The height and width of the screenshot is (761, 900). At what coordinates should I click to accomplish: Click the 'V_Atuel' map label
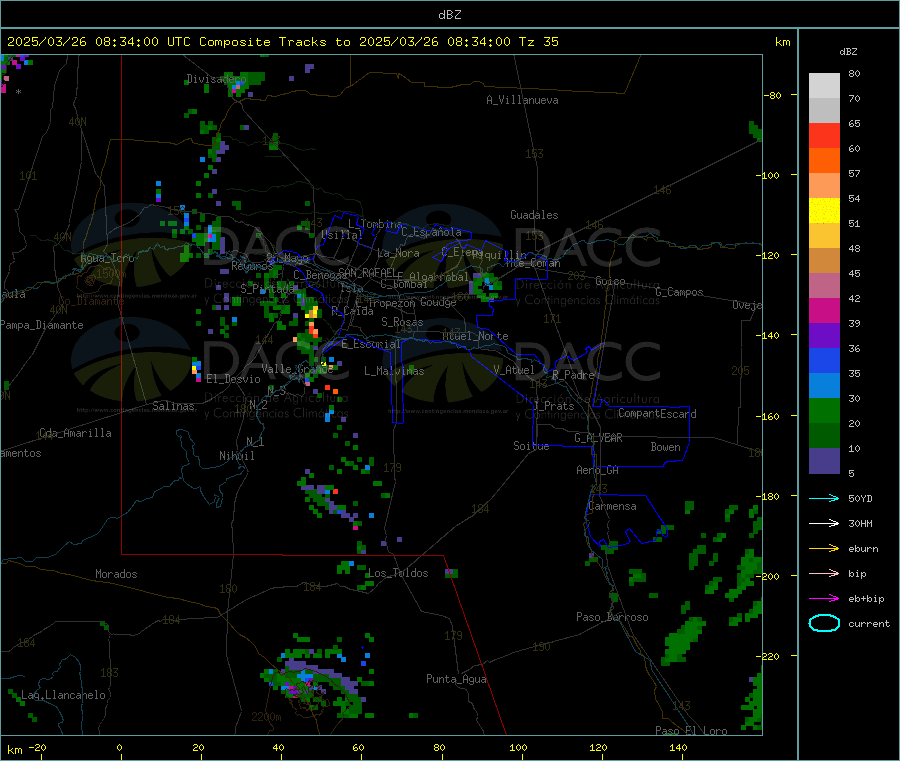[514, 370]
